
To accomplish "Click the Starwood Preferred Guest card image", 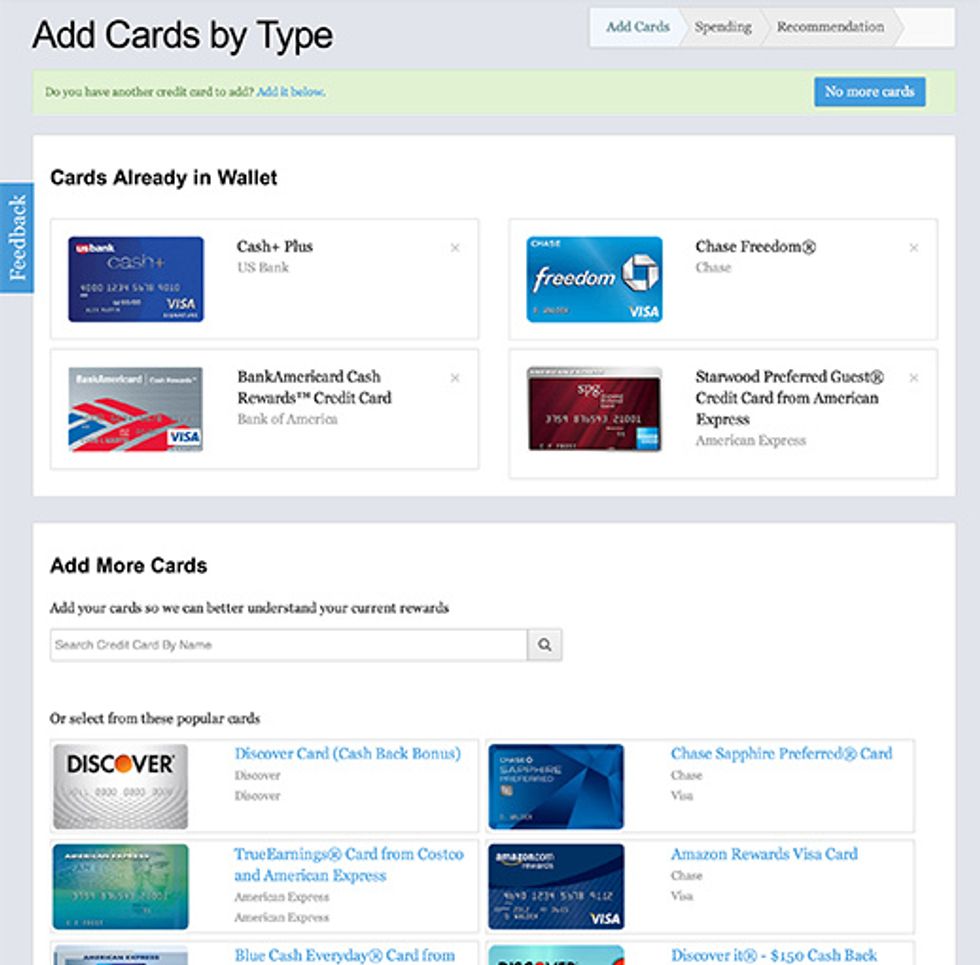I will [x=594, y=409].
